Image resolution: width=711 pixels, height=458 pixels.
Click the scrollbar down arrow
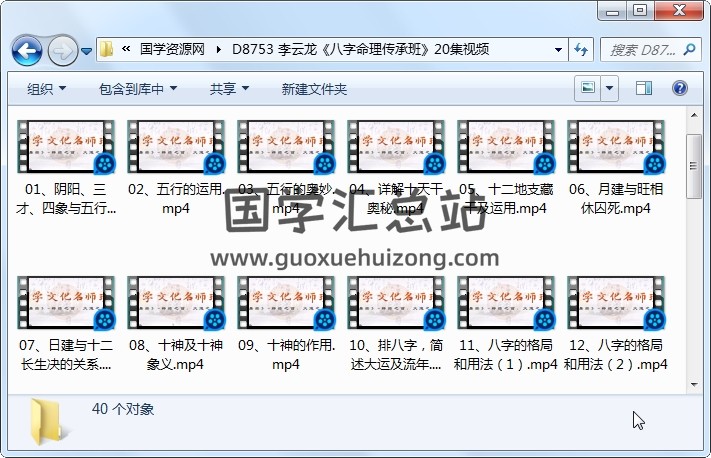[x=694, y=385]
